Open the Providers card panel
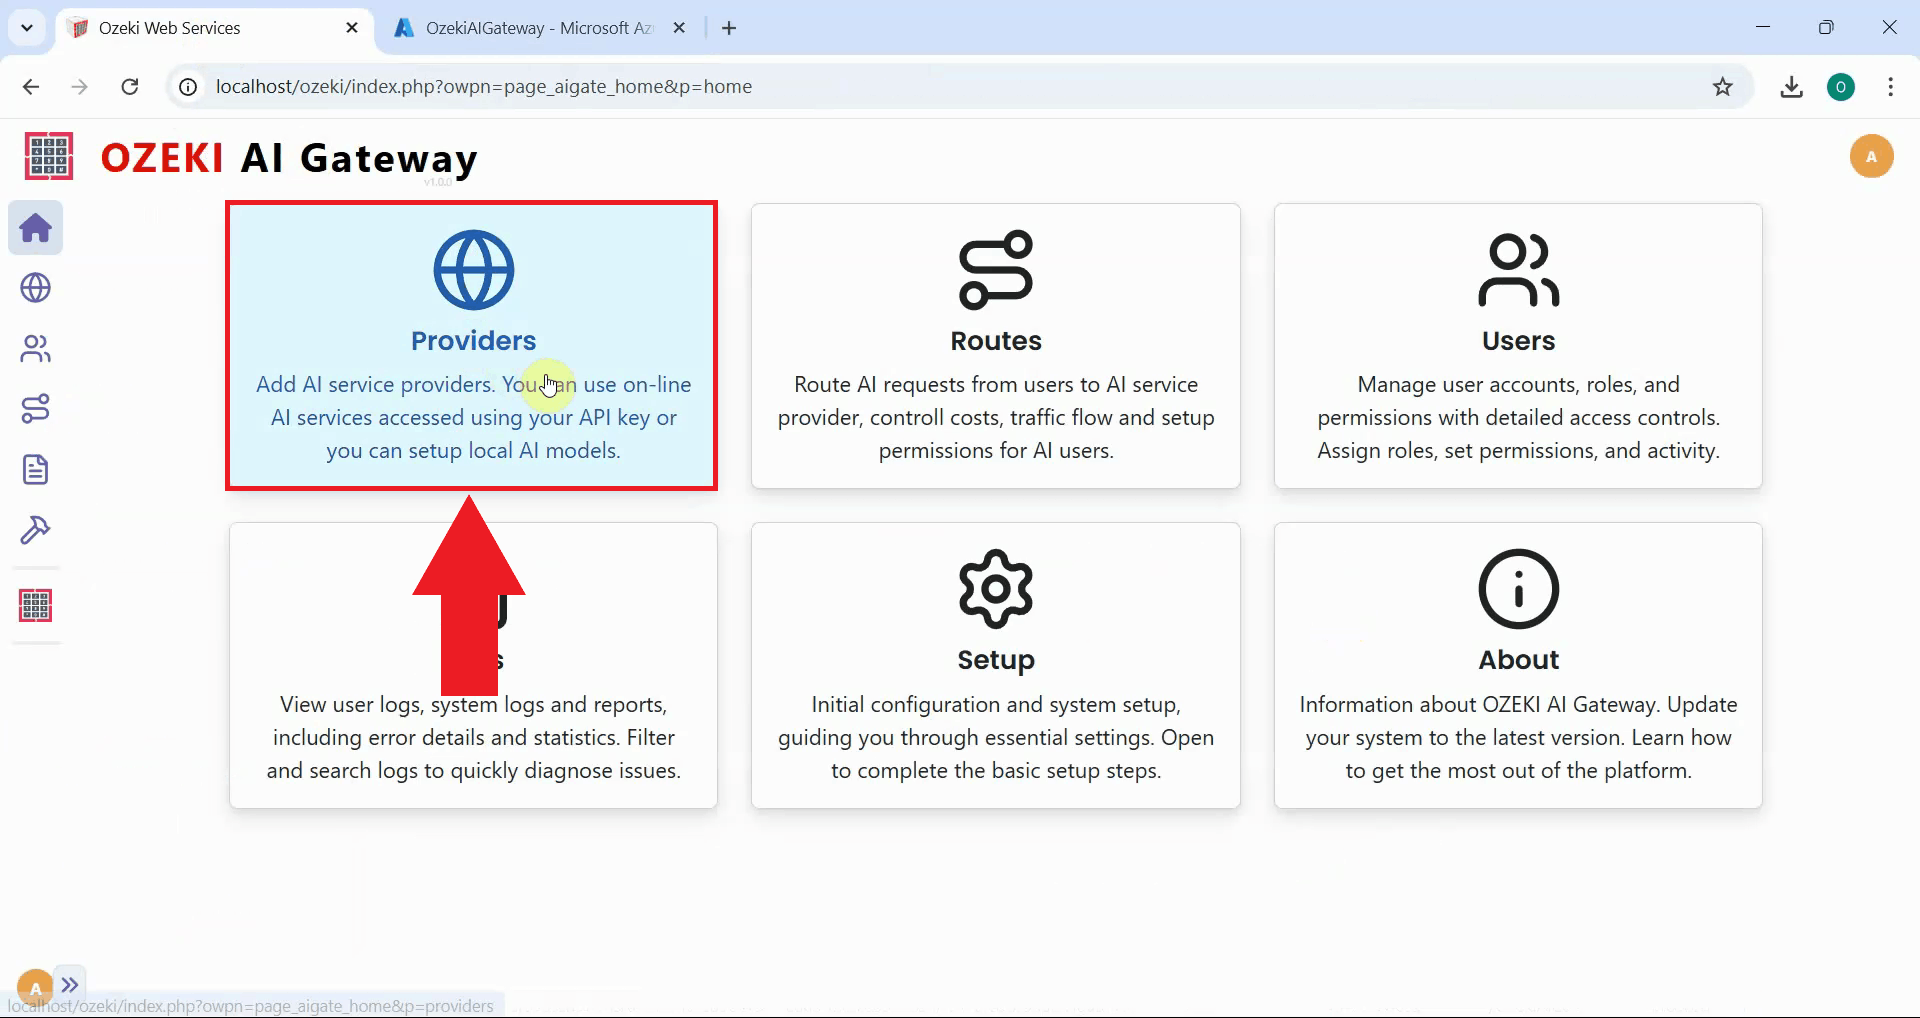Image resolution: width=1920 pixels, height=1018 pixels. point(471,345)
